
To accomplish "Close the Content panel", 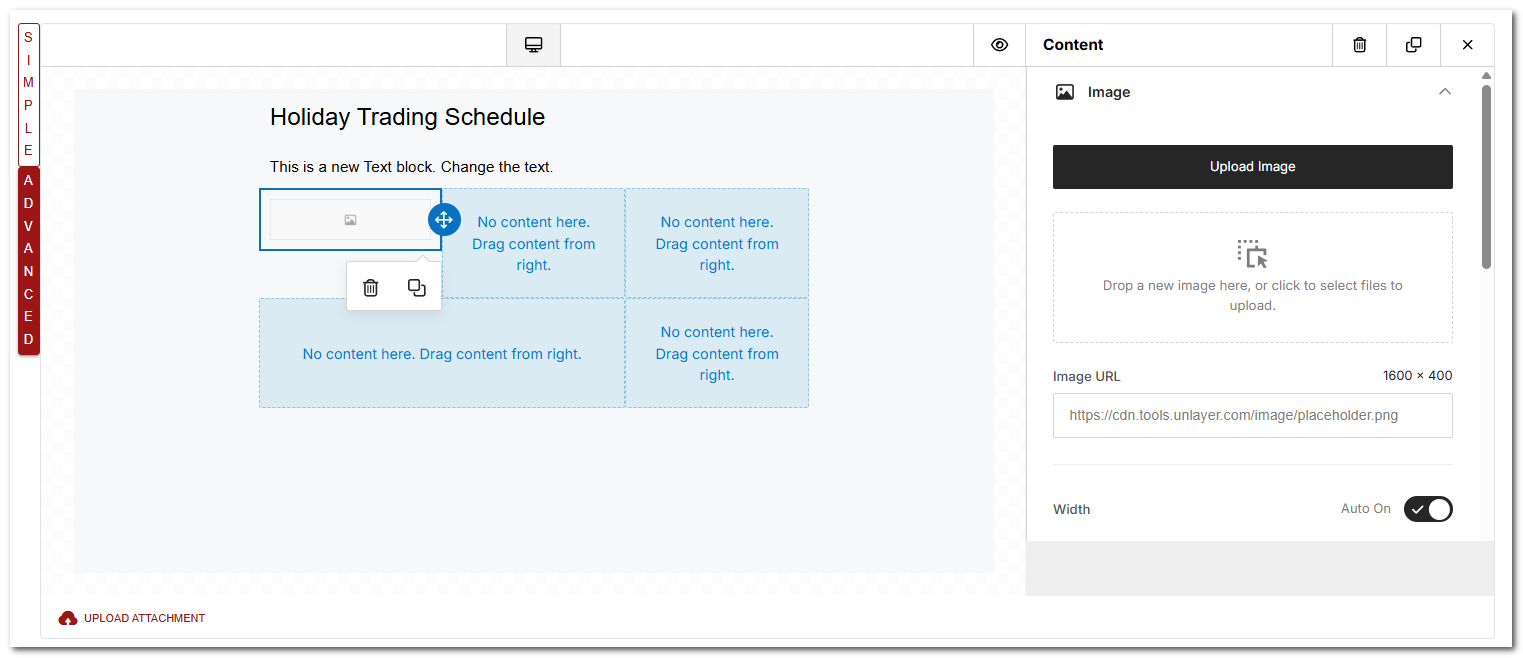I will [1467, 45].
